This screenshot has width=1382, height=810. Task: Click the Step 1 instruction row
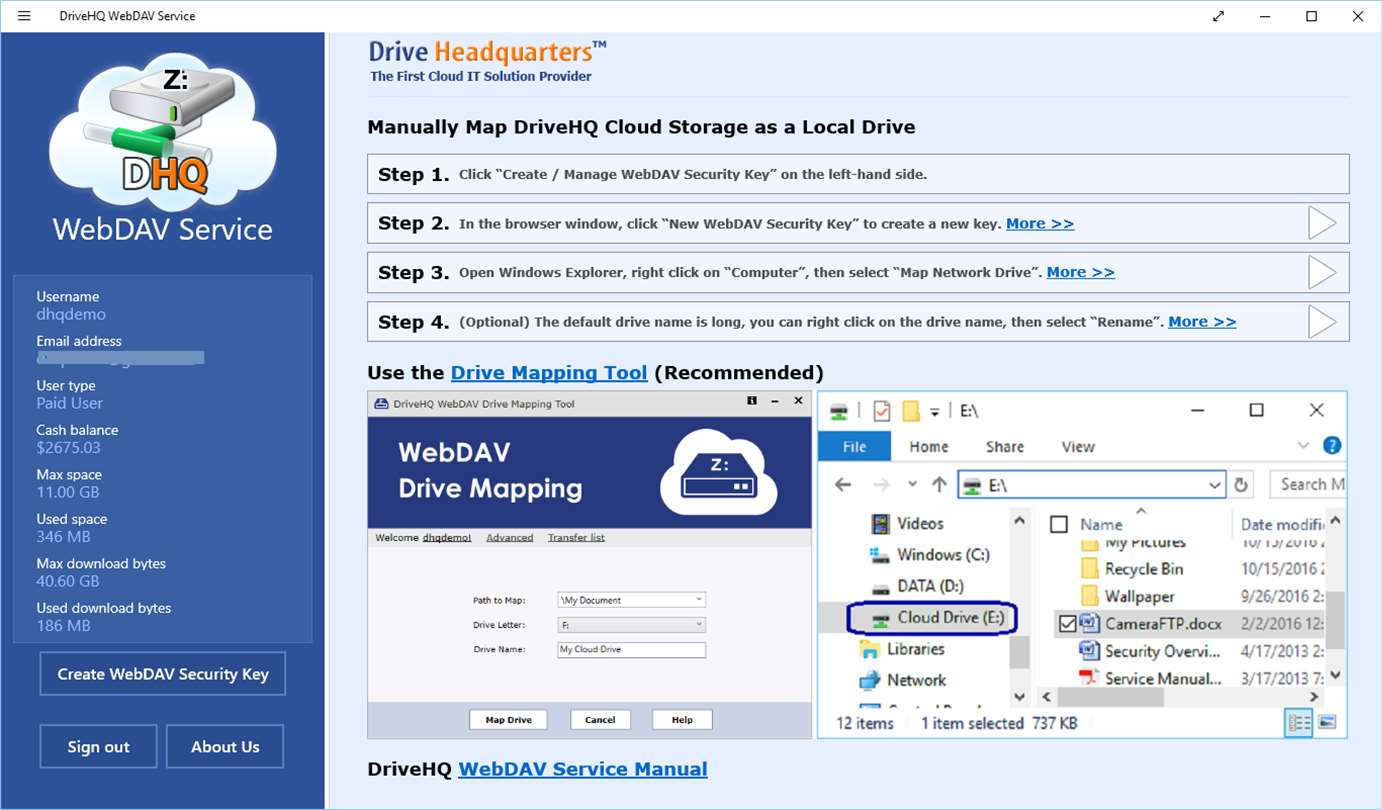tap(858, 174)
